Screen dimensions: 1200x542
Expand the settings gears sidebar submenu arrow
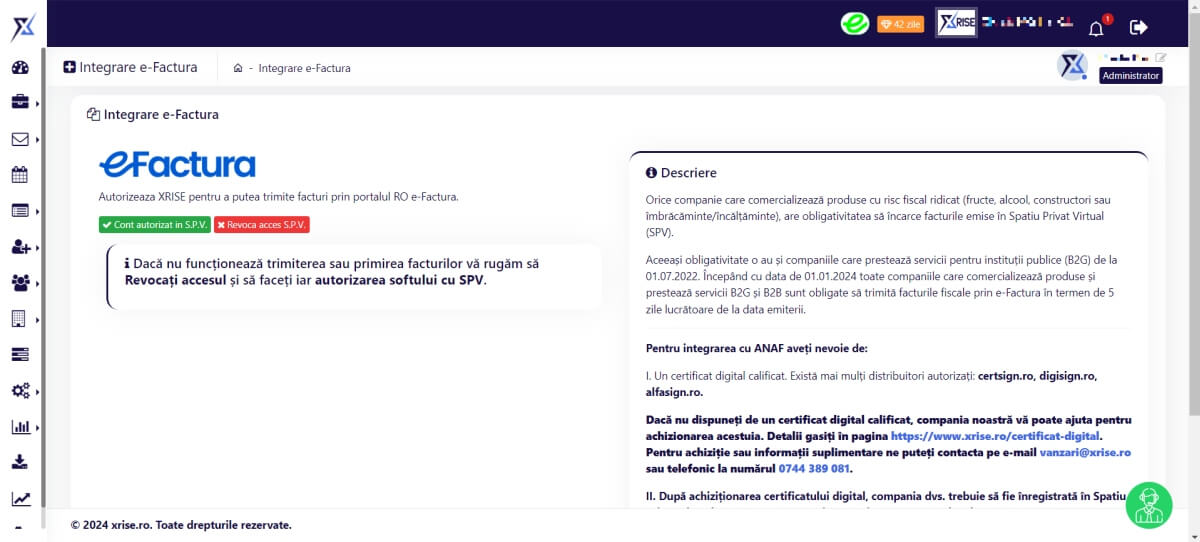[x=37, y=391]
